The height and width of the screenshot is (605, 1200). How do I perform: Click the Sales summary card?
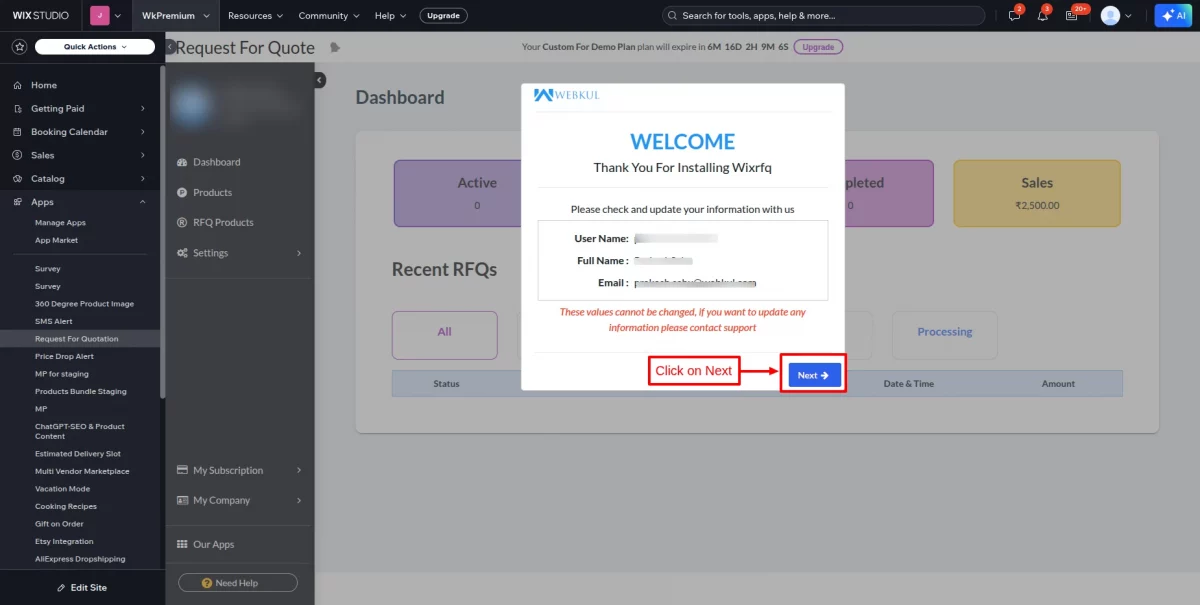pyautogui.click(x=1037, y=193)
